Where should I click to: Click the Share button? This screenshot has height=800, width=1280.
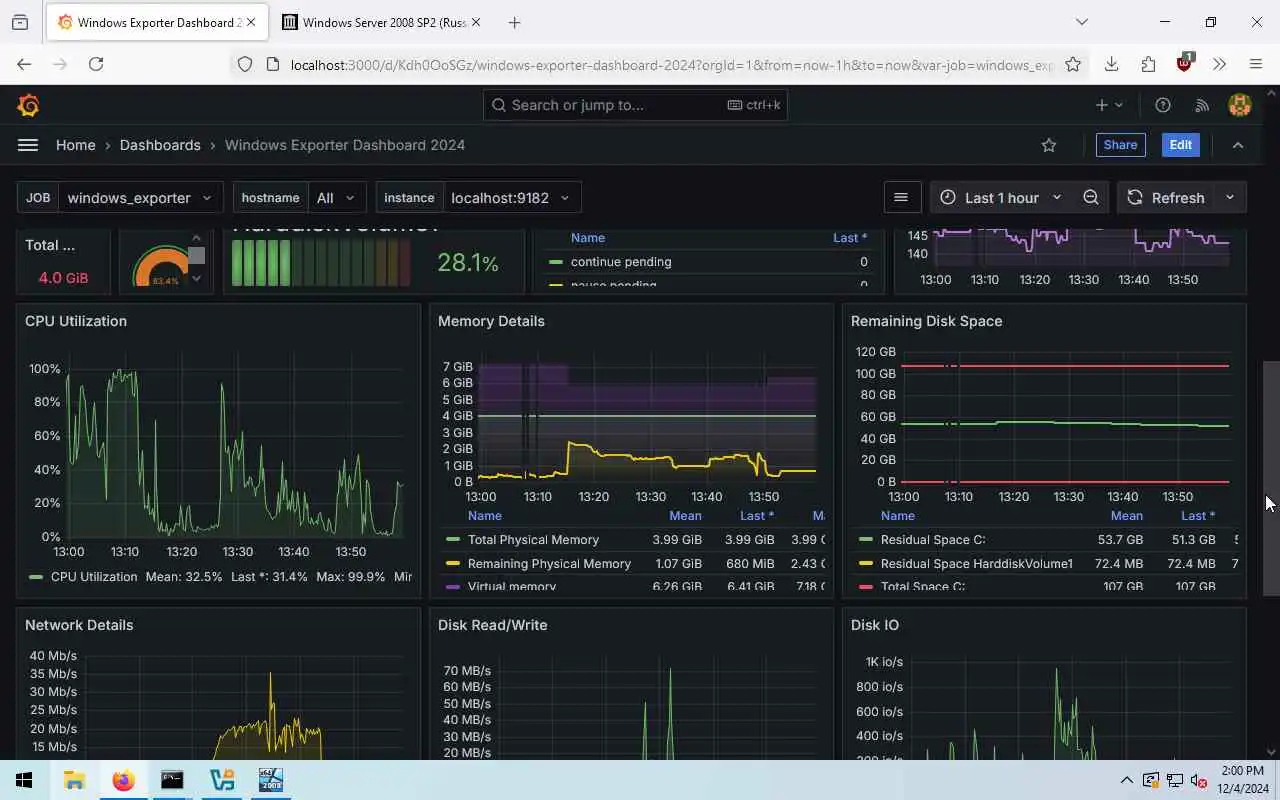(x=1120, y=145)
